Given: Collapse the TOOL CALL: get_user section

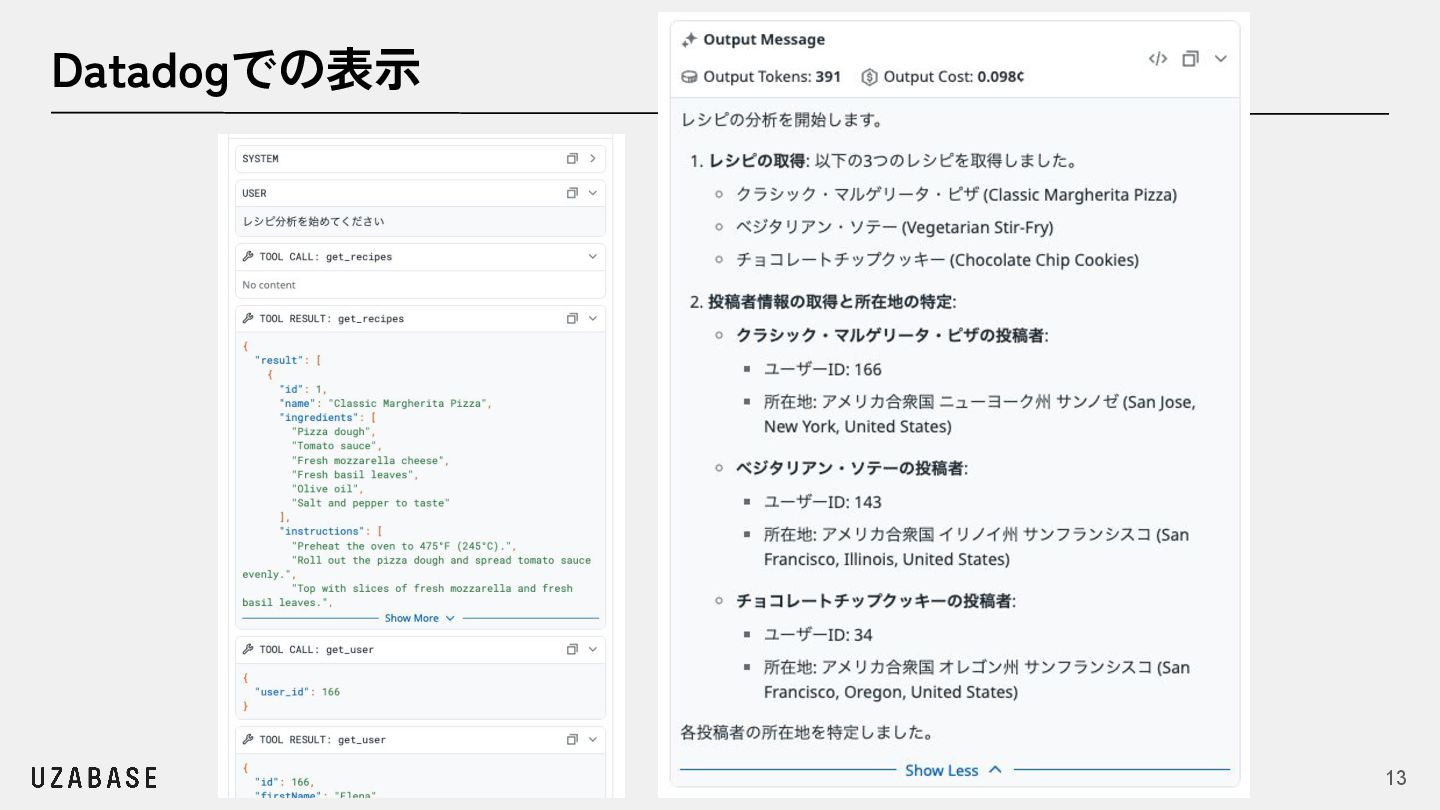Looking at the screenshot, I should tap(592, 650).
